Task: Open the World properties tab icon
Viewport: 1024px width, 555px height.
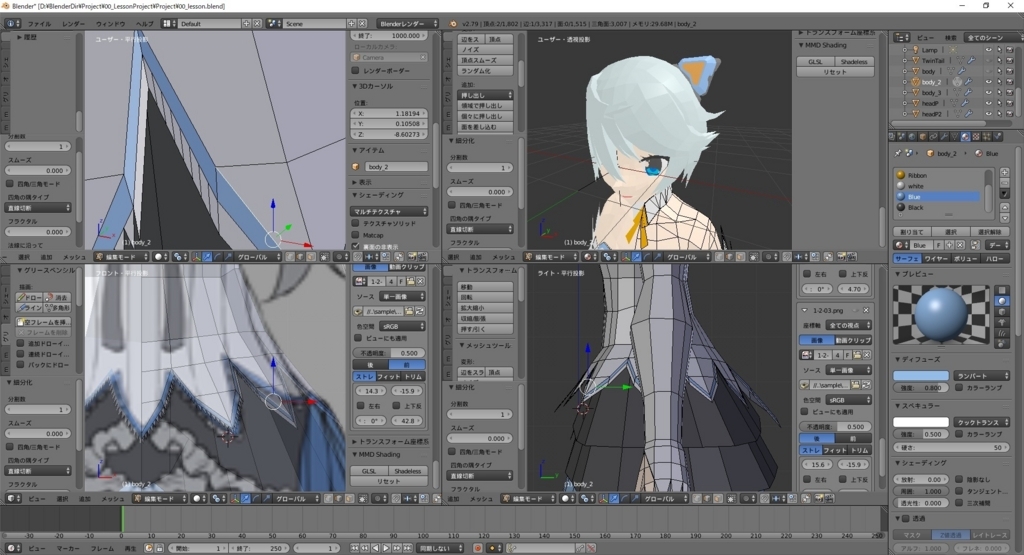Action: 912,136
